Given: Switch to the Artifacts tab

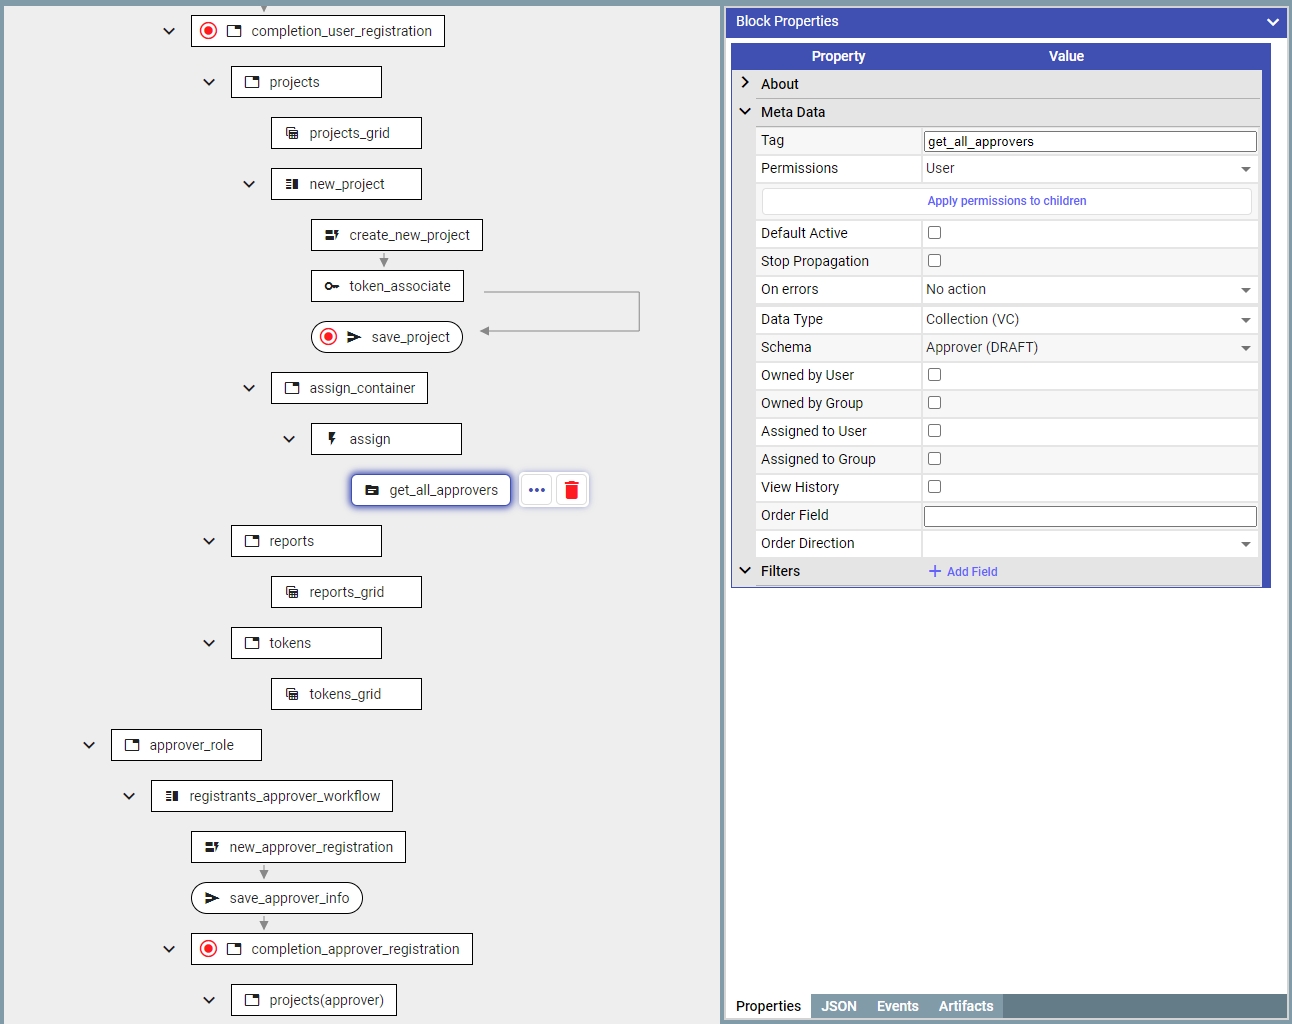Looking at the screenshot, I should click(965, 1006).
